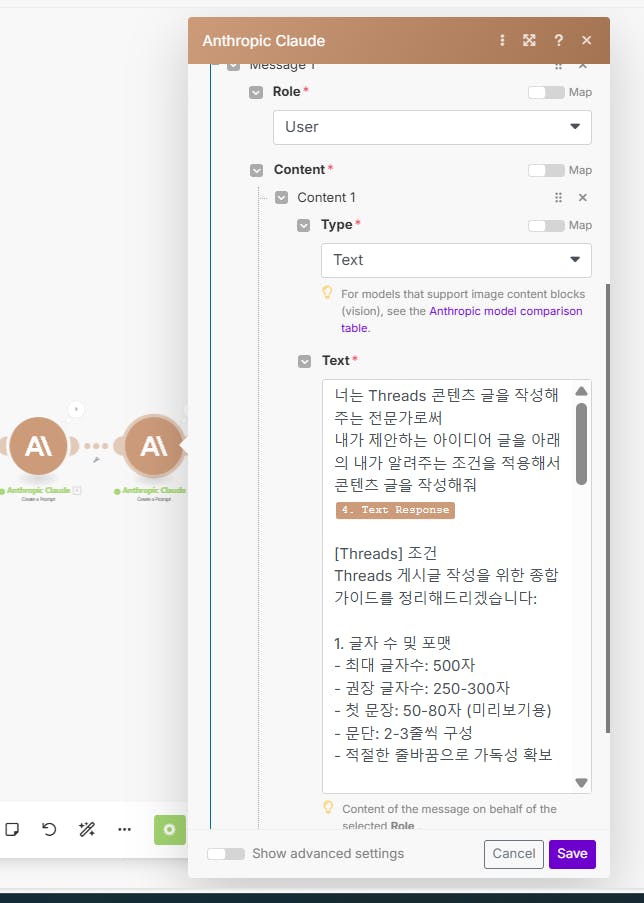Click the text area scroll up arrow
Image resolution: width=644 pixels, height=903 pixels.
[x=581, y=392]
